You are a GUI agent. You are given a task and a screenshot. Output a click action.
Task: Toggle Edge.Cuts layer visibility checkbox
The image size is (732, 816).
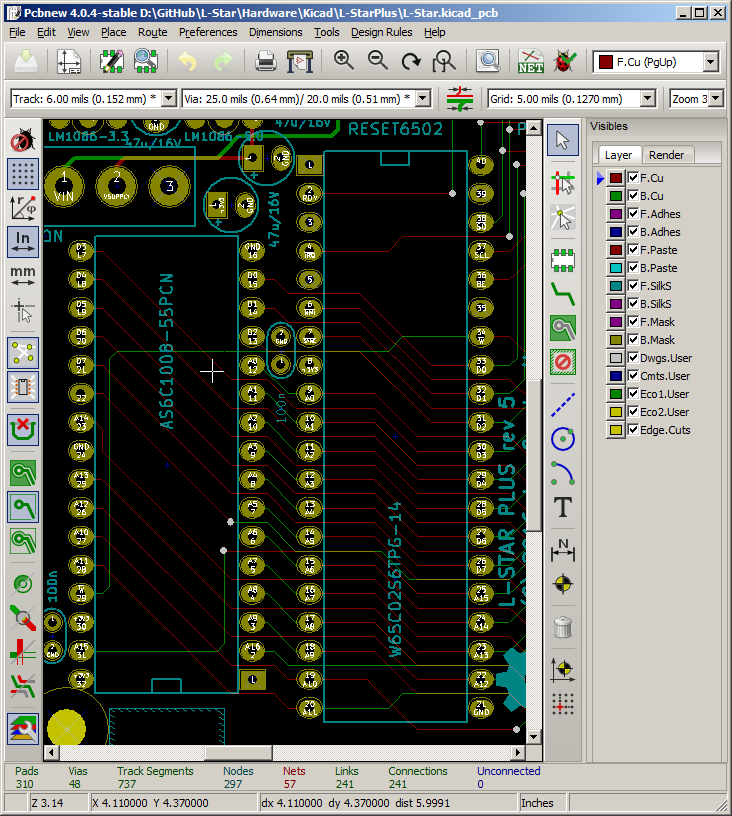(x=632, y=430)
